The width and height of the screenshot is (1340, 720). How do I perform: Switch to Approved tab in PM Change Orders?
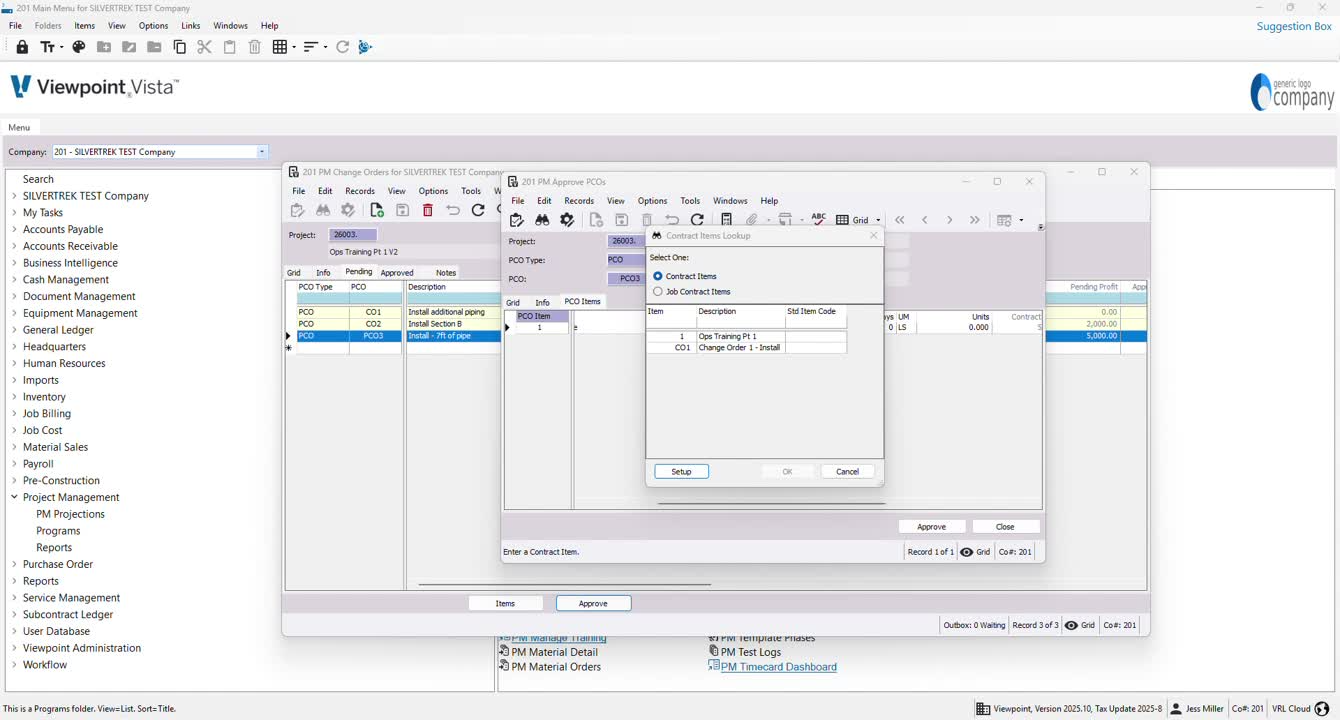point(397,272)
